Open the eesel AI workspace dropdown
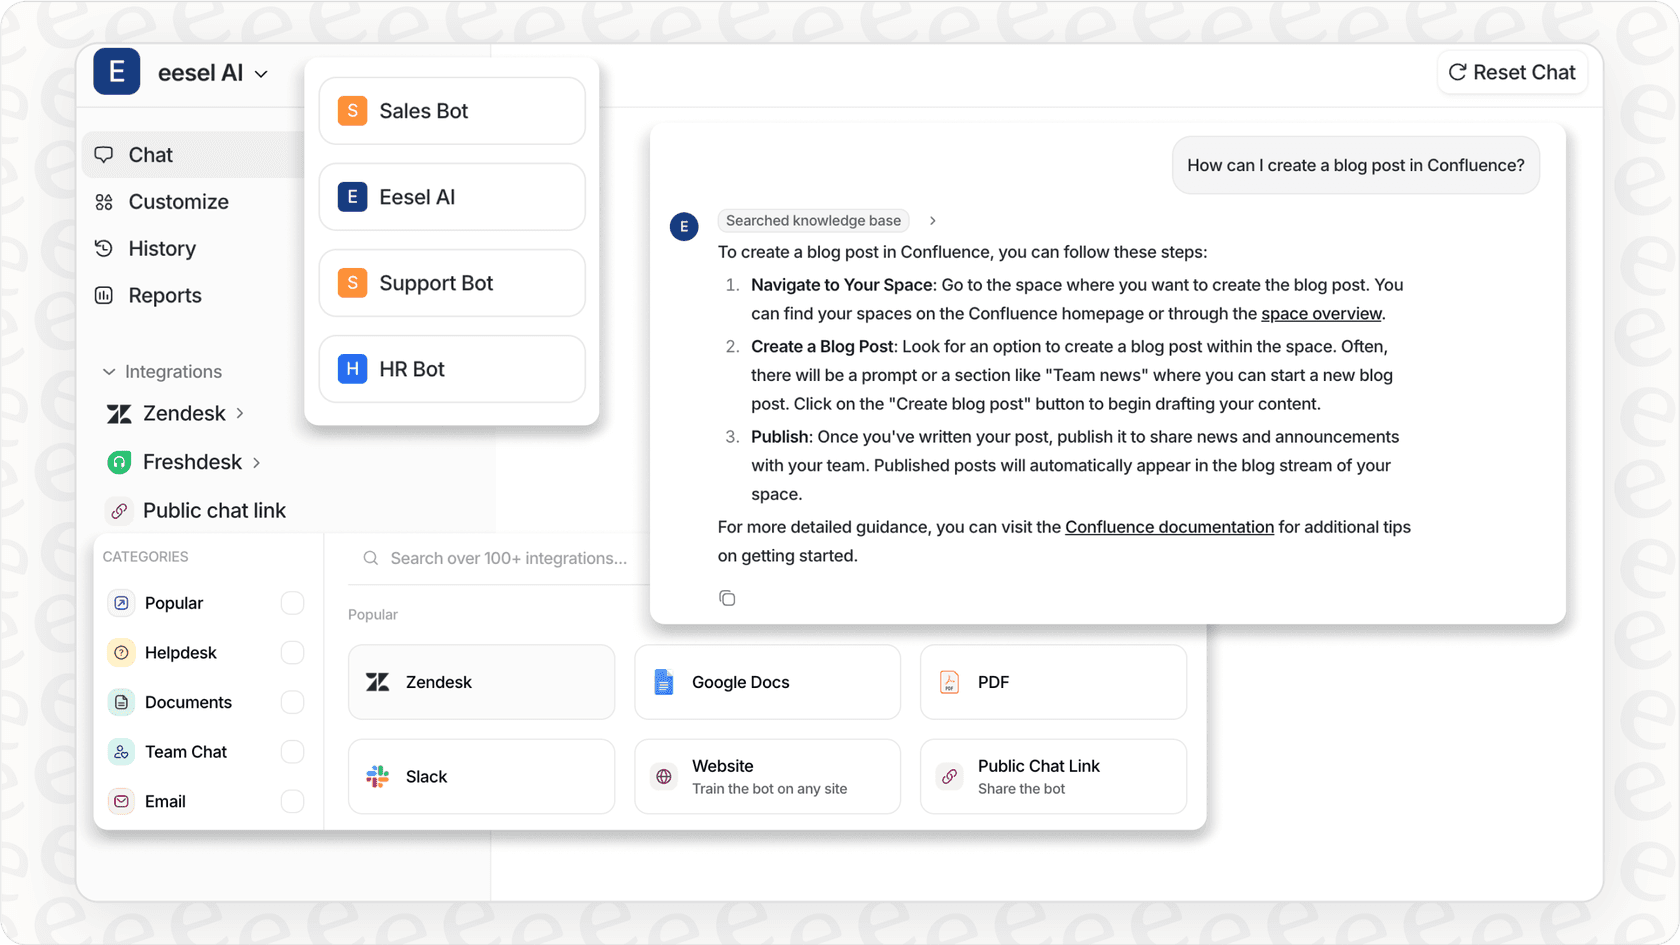The image size is (1680, 945). click(262, 72)
